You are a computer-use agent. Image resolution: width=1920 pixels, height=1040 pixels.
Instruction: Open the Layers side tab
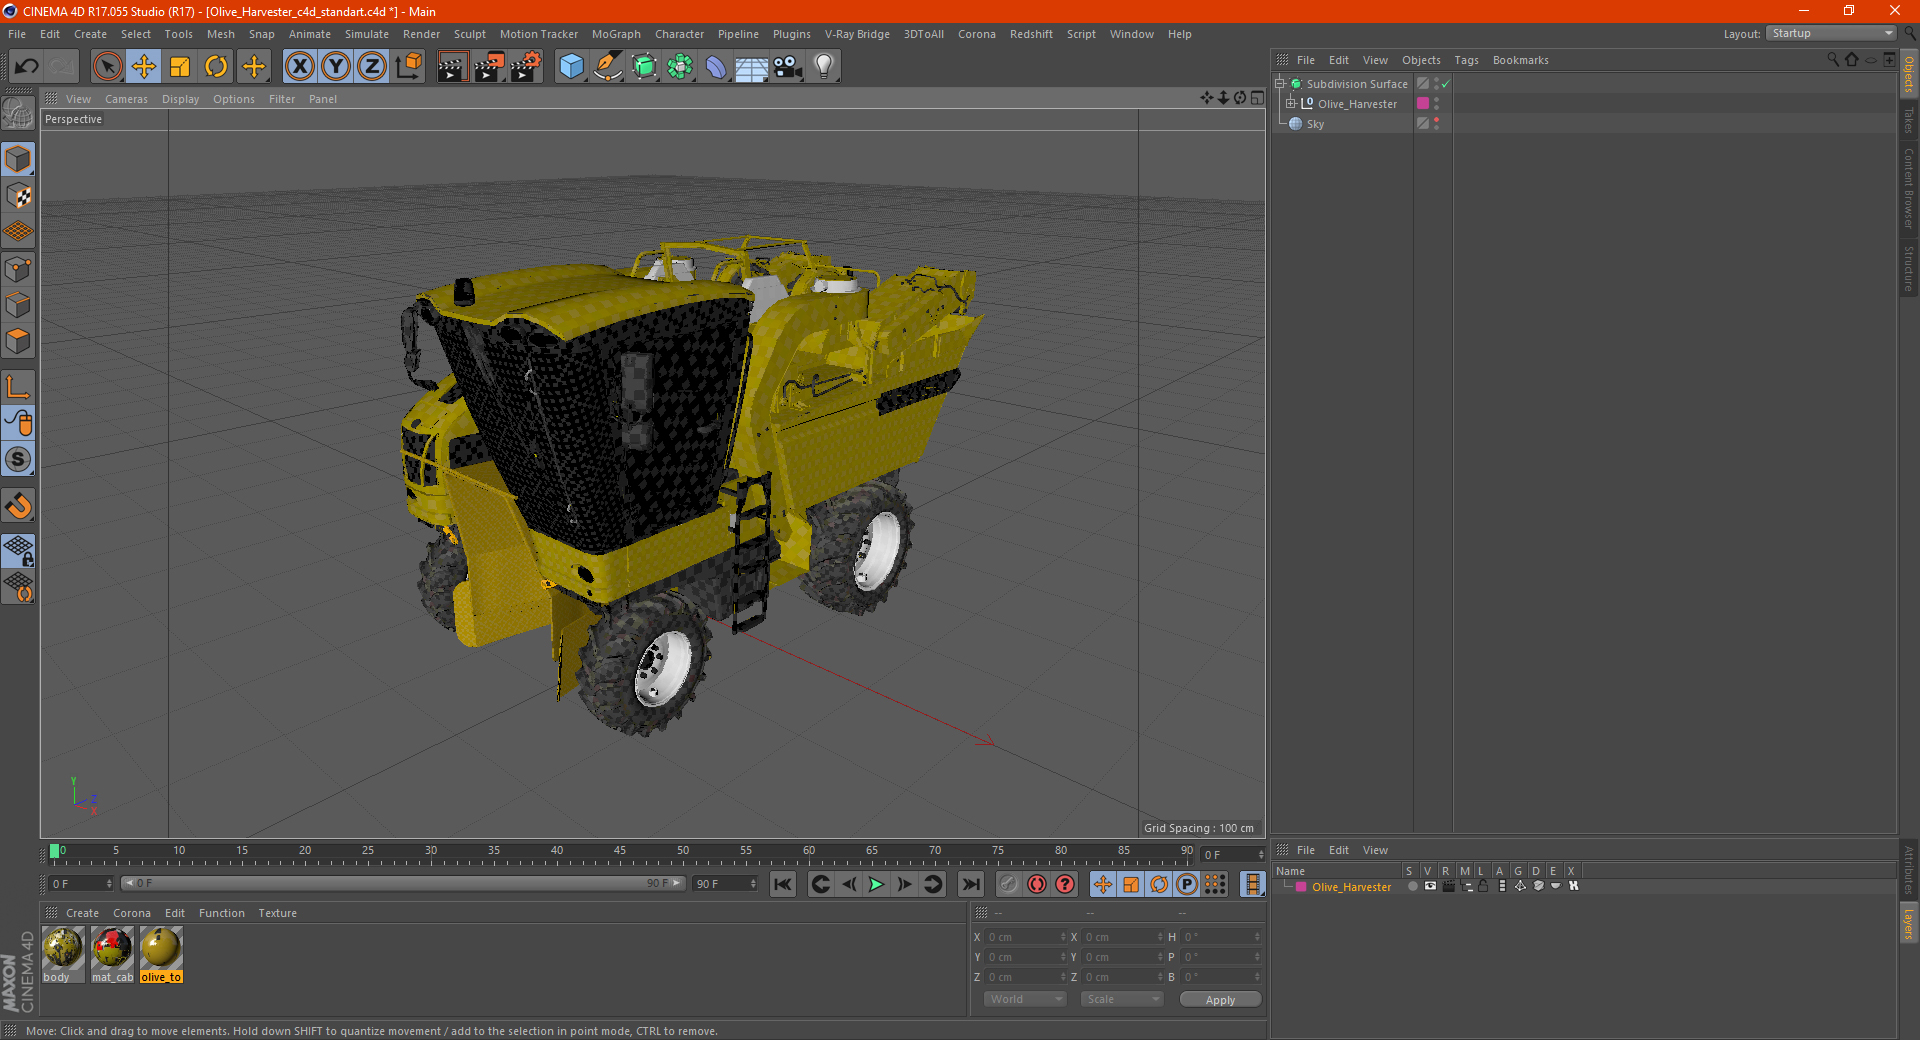tap(1908, 924)
